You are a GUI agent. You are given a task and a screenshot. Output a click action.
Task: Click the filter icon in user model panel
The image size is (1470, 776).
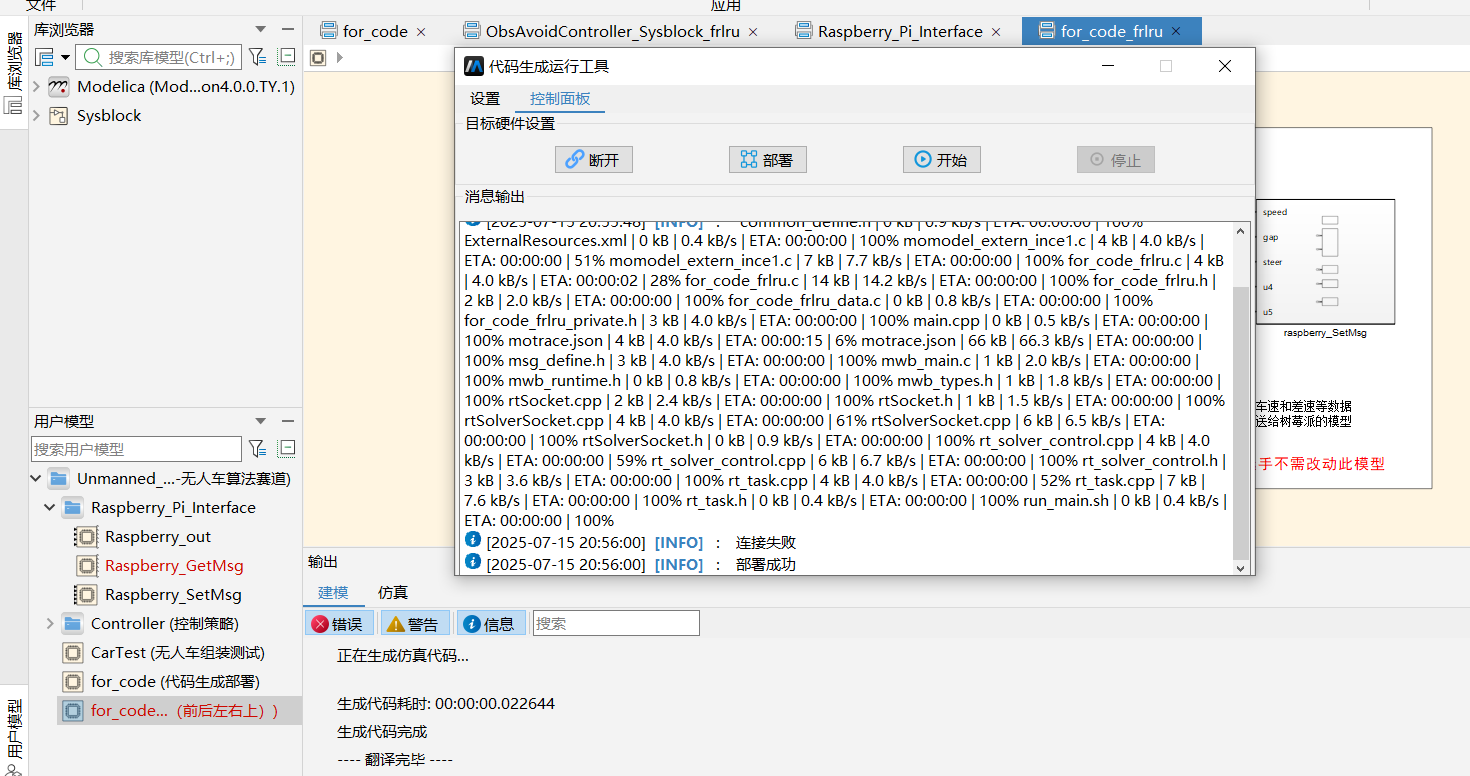click(x=257, y=448)
